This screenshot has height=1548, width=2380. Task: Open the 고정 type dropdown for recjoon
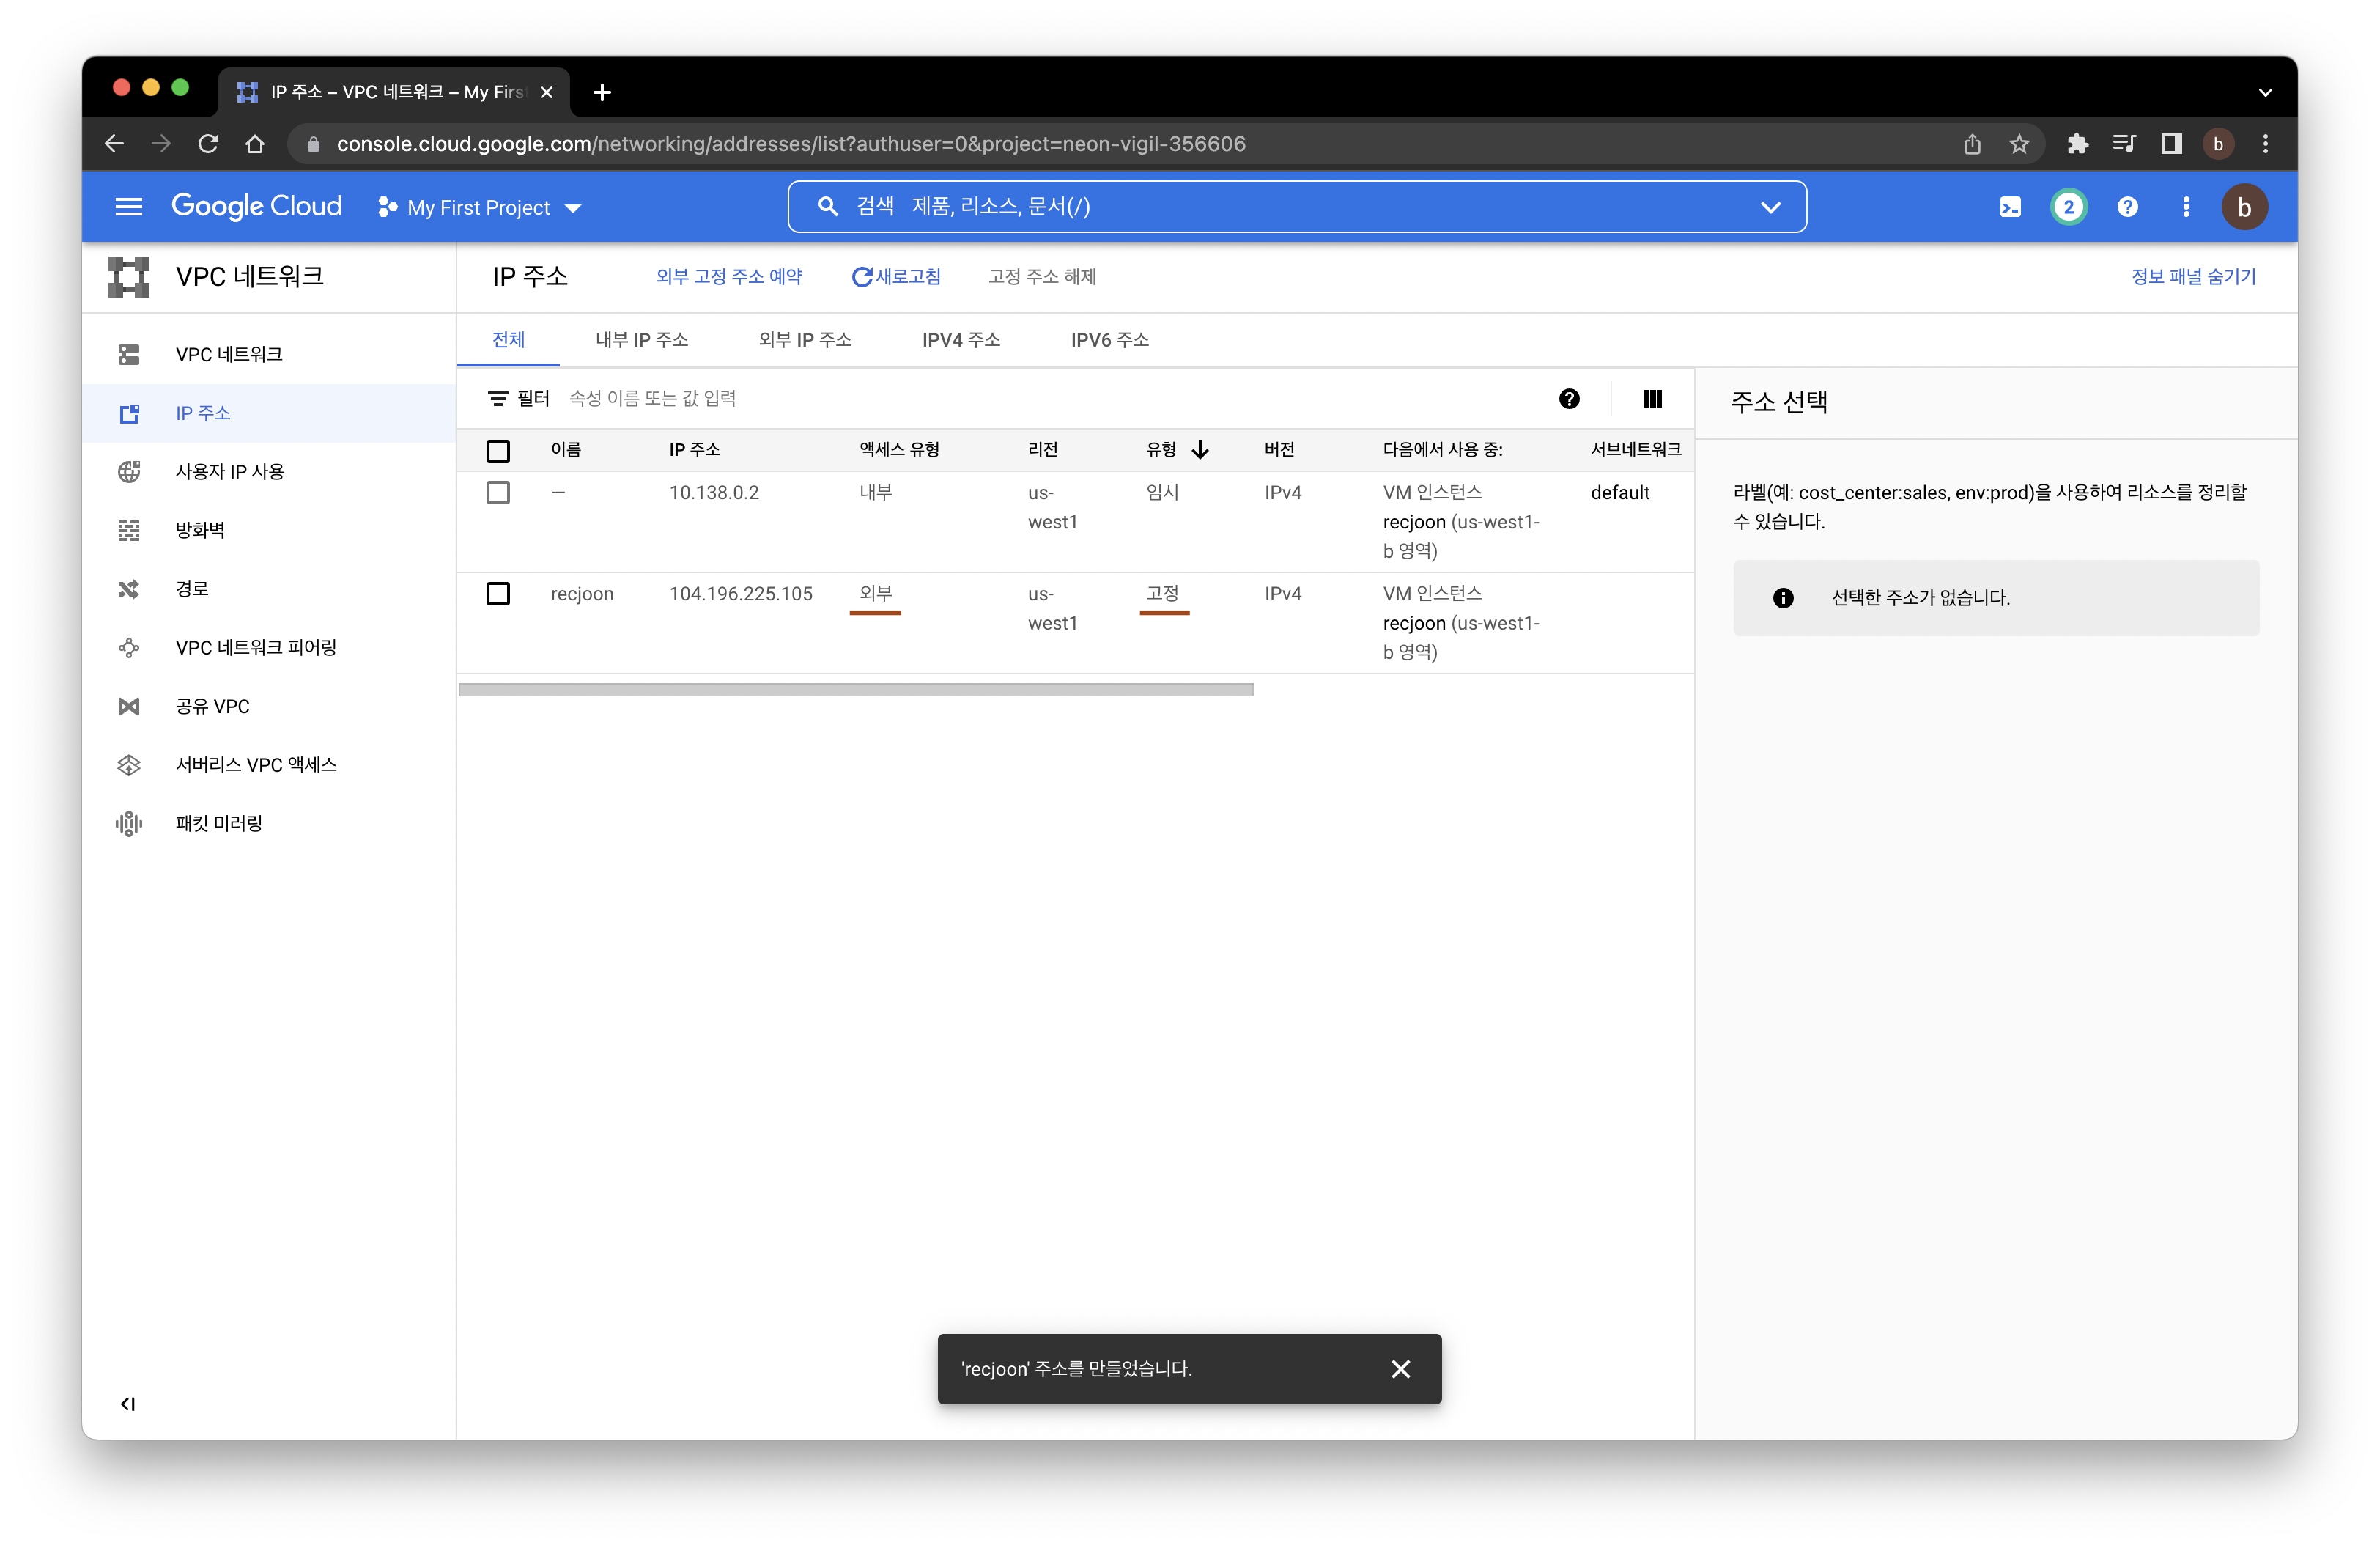pyautogui.click(x=1163, y=595)
